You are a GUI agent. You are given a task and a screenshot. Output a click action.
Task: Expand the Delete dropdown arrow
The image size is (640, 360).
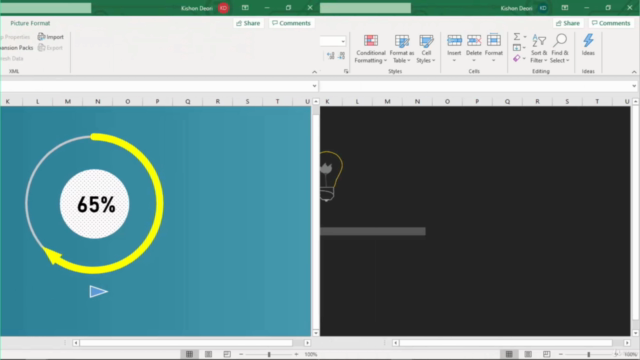[474, 60]
